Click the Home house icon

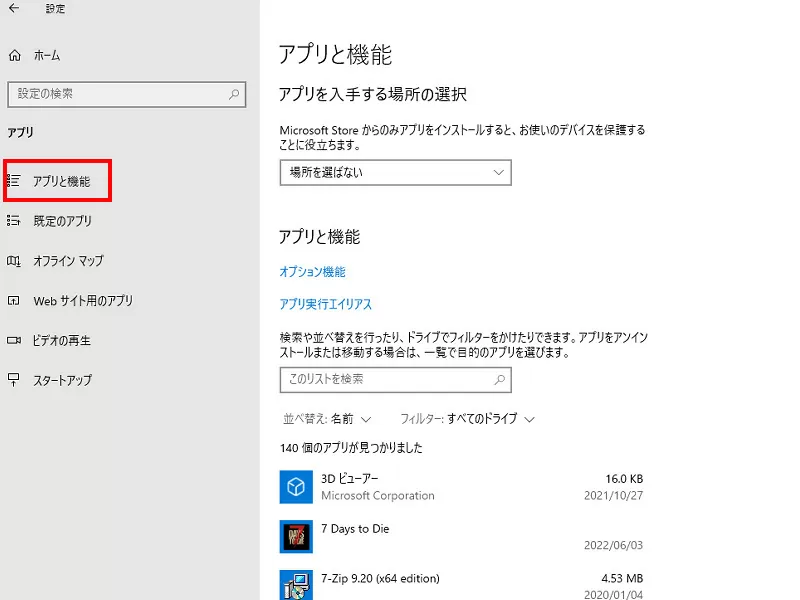point(15,55)
